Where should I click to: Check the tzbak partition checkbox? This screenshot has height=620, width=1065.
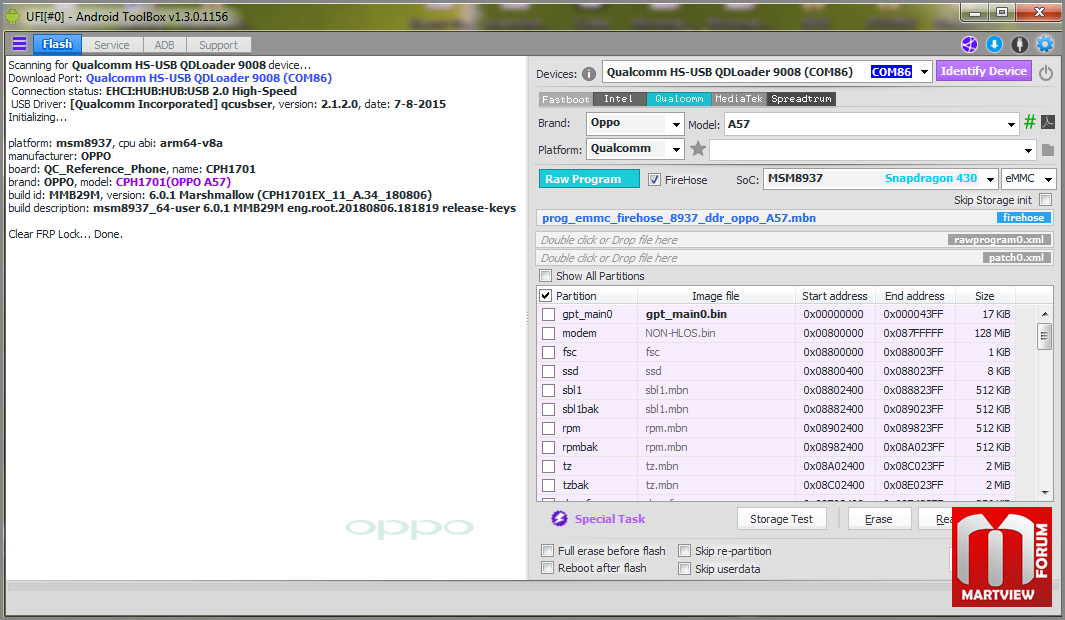(x=549, y=486)
